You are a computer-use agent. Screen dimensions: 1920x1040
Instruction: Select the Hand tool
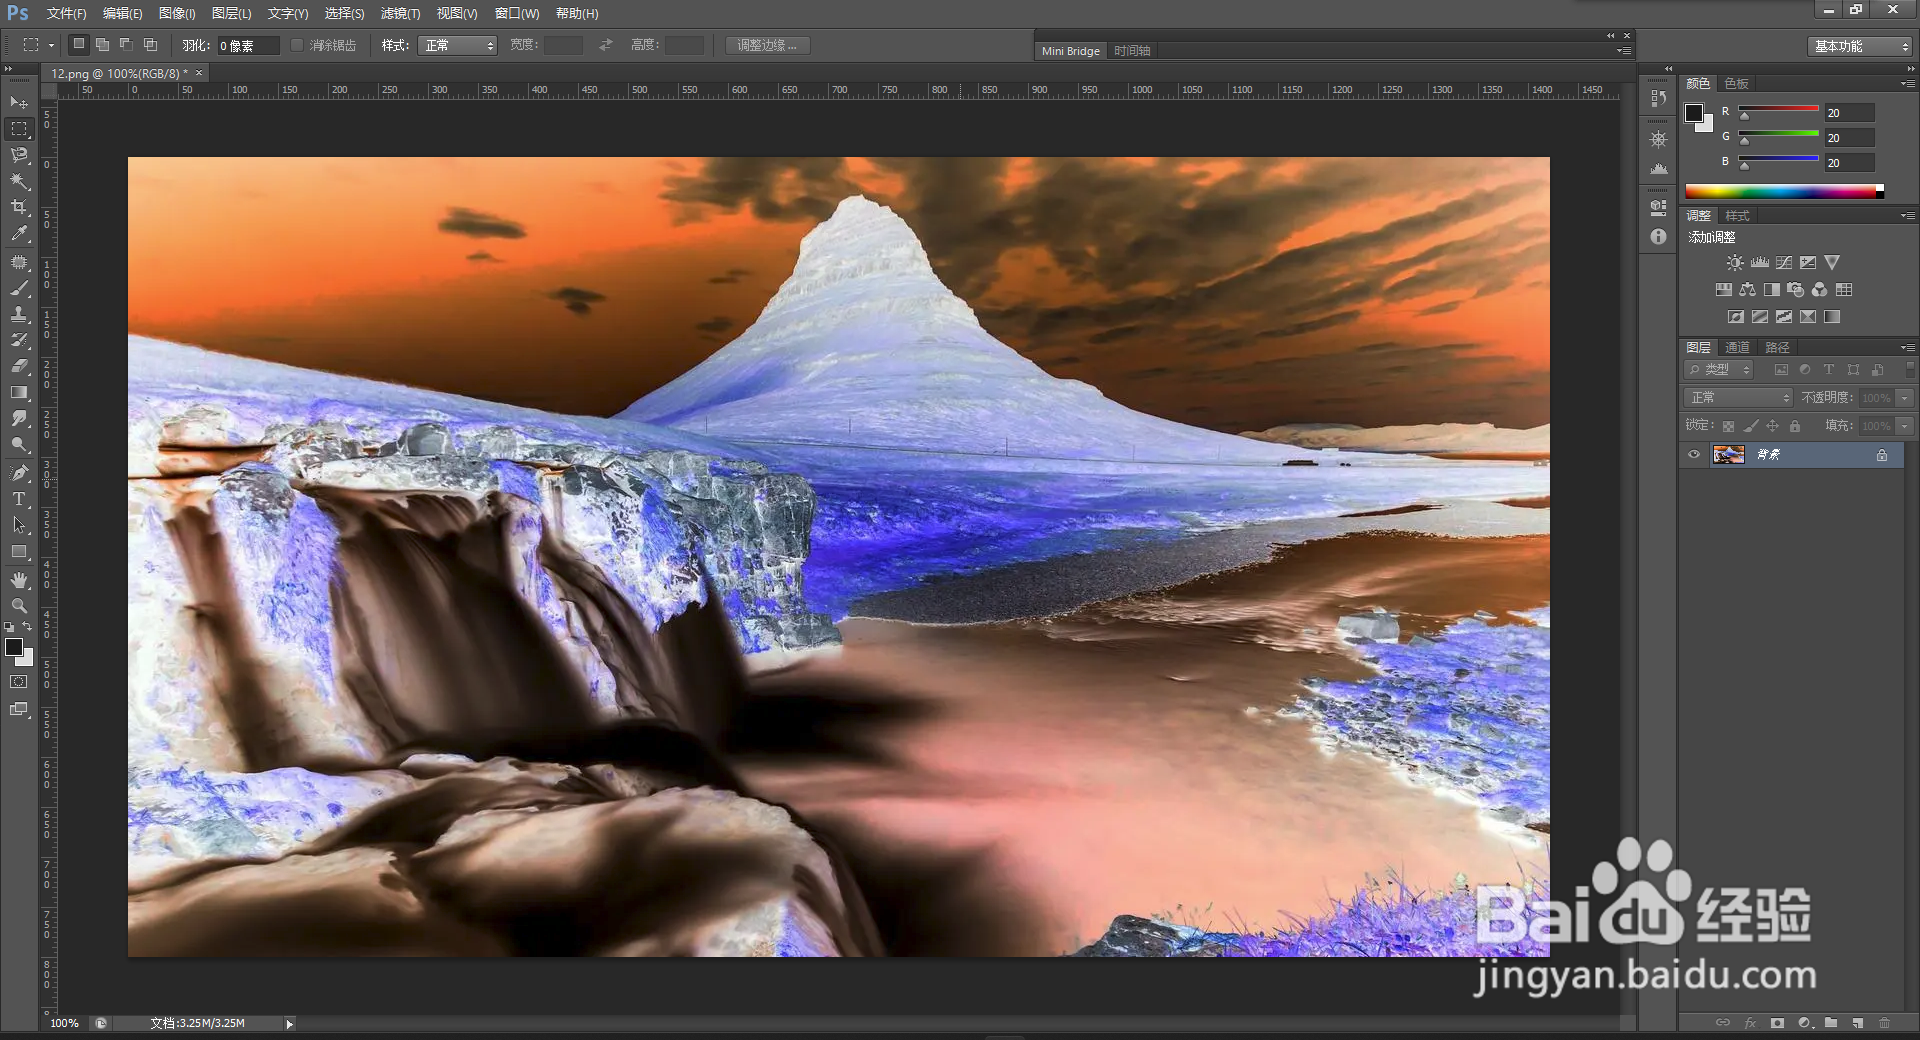click(x=19, y=580)
